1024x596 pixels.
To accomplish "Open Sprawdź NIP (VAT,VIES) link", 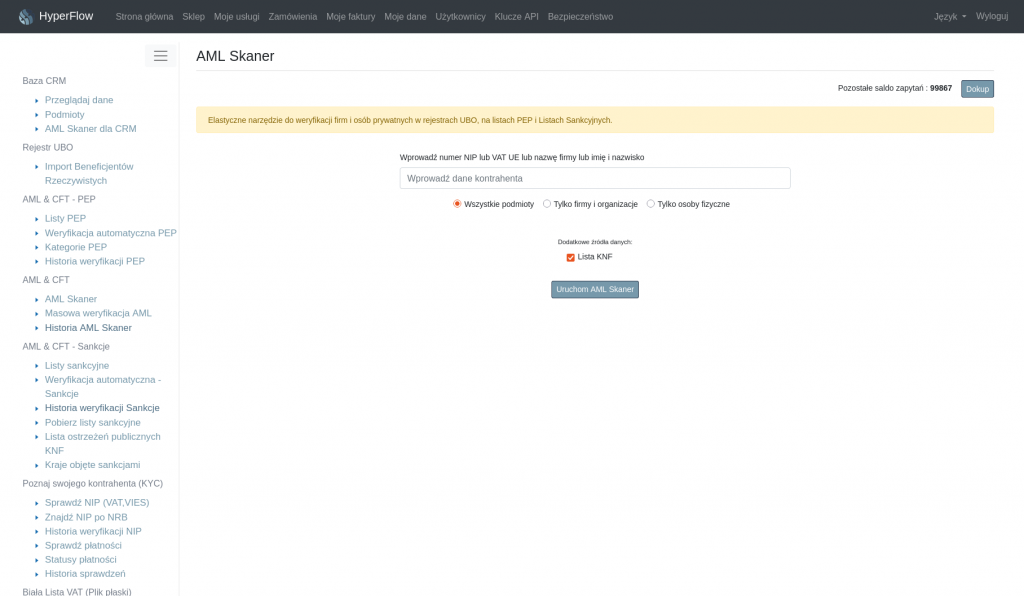I will coord(97,503).
